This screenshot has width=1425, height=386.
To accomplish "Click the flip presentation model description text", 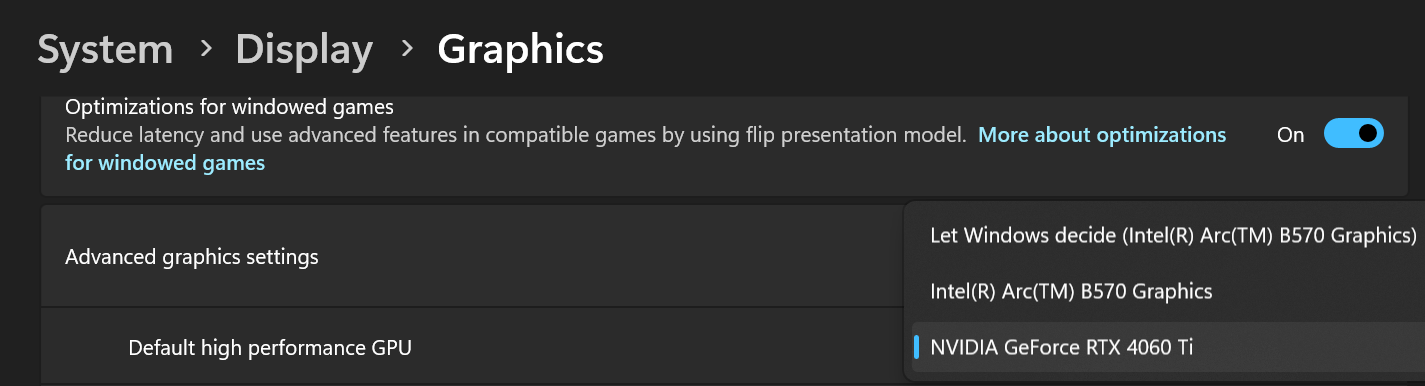I will 864,134.
